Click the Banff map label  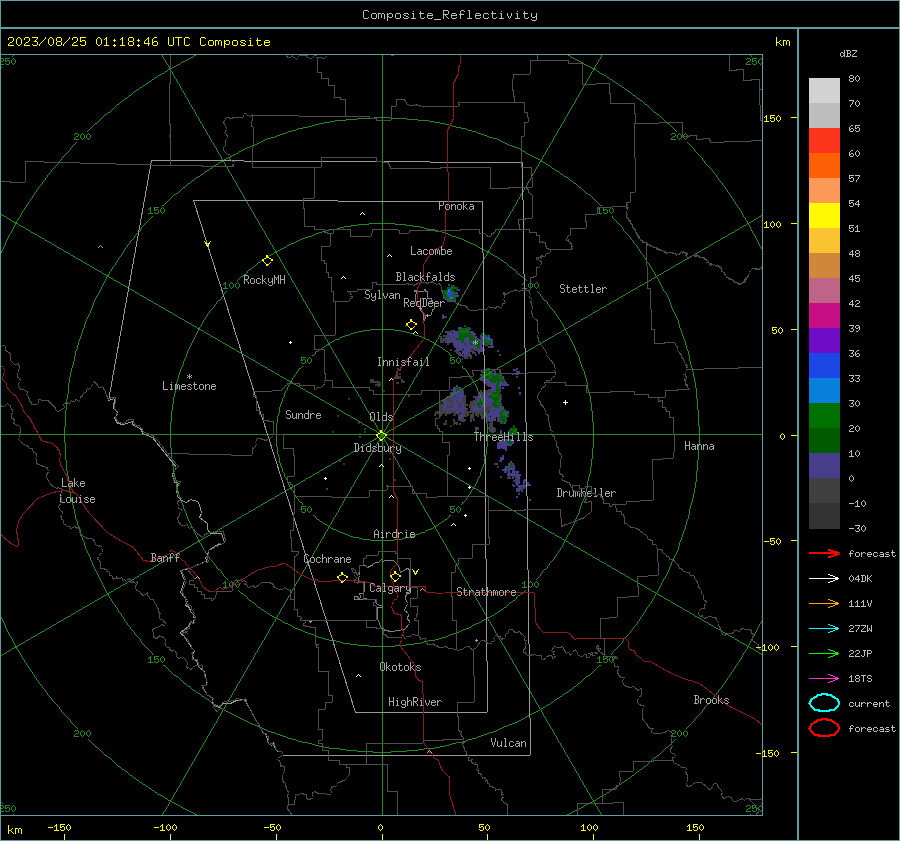pos(165,557)
